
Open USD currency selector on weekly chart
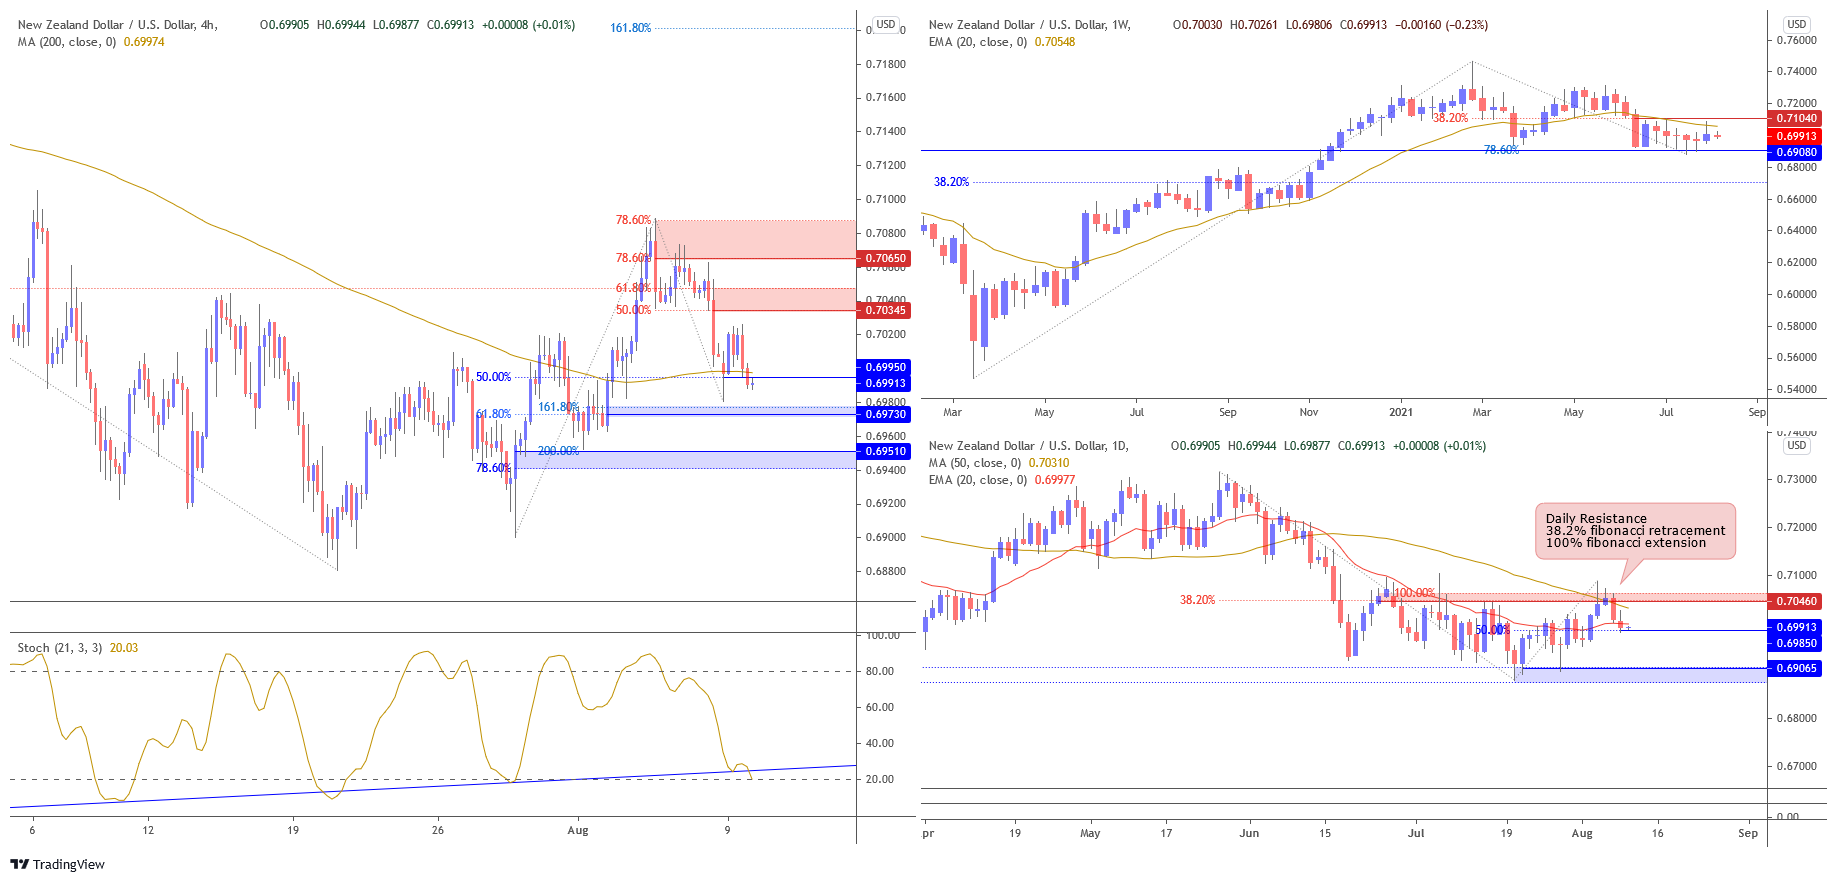click(1796, 24)
